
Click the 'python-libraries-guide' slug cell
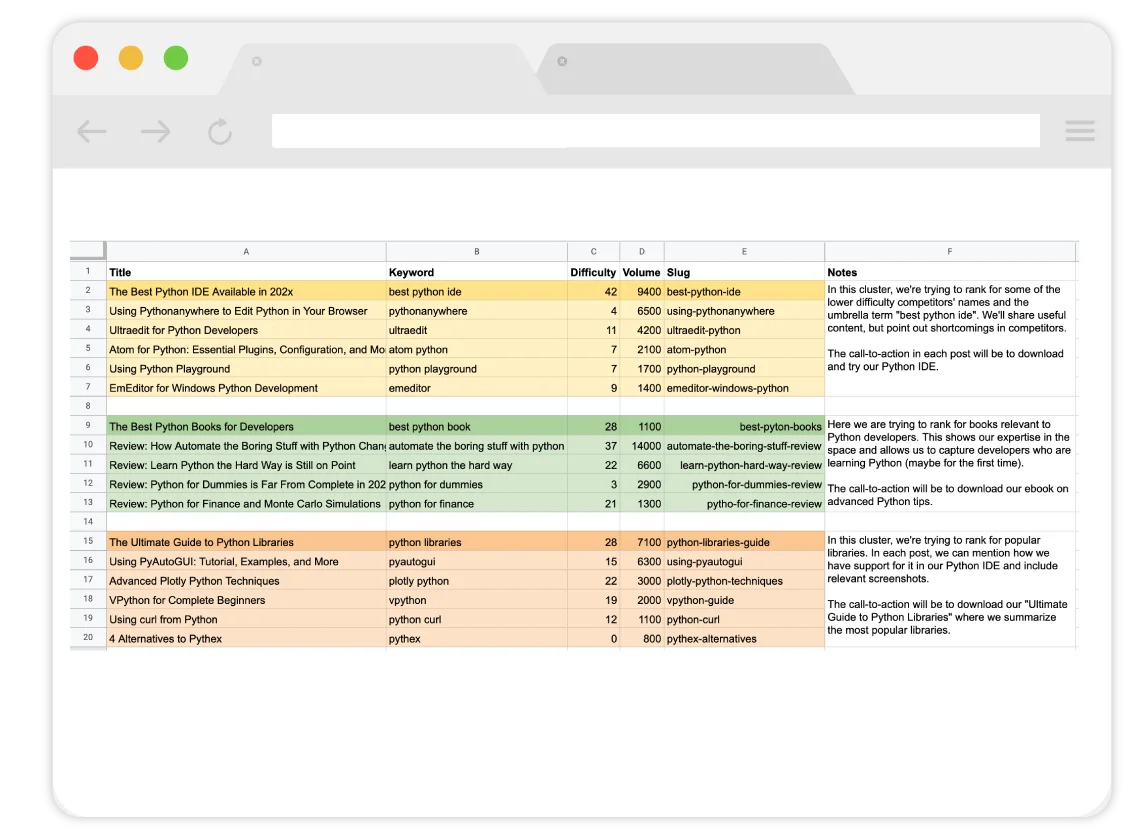(744, 542)
